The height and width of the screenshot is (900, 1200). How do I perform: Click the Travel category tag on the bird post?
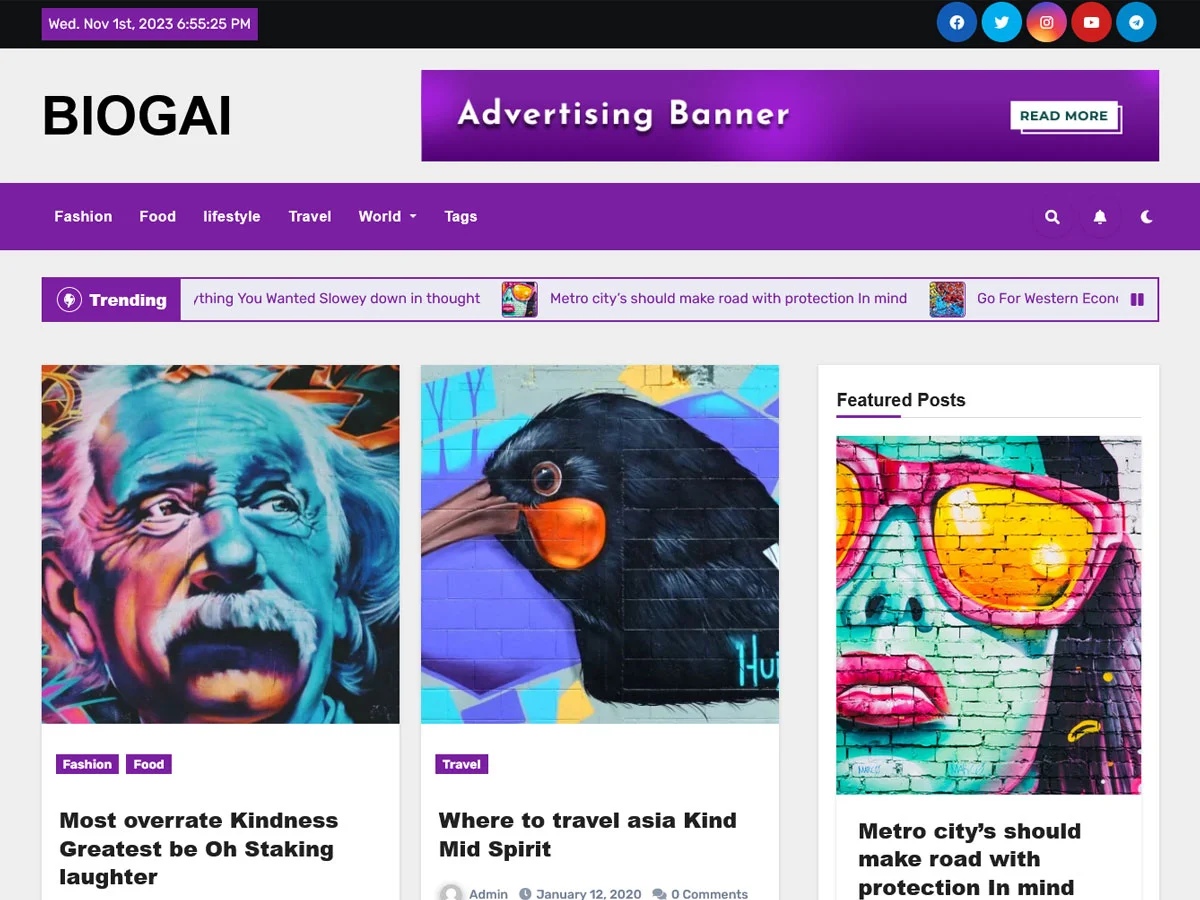pos(462,764)
